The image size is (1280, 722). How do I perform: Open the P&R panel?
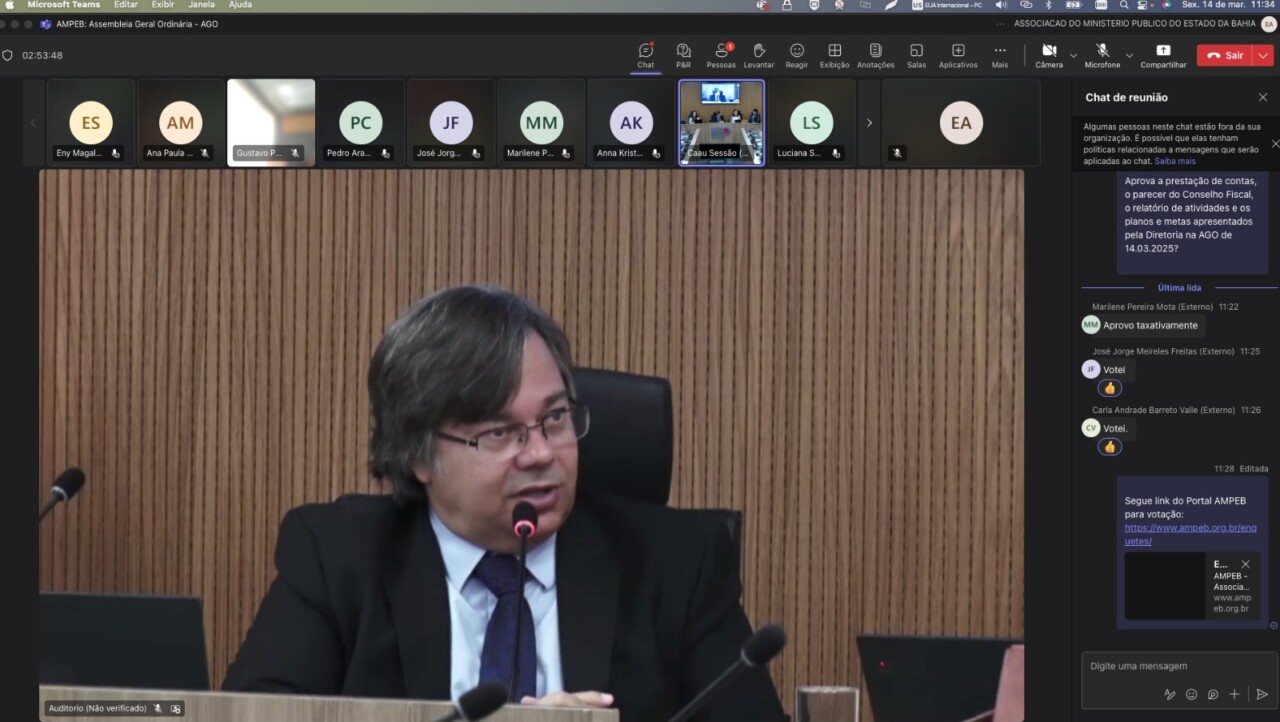tap(683, 55)
